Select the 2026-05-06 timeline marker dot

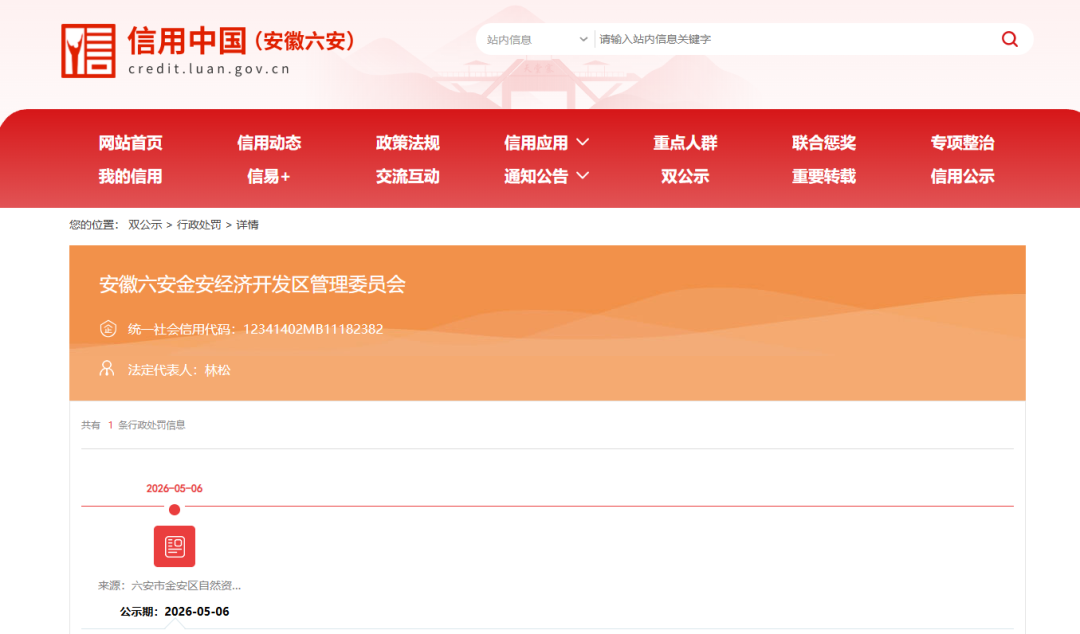(174, 509)
